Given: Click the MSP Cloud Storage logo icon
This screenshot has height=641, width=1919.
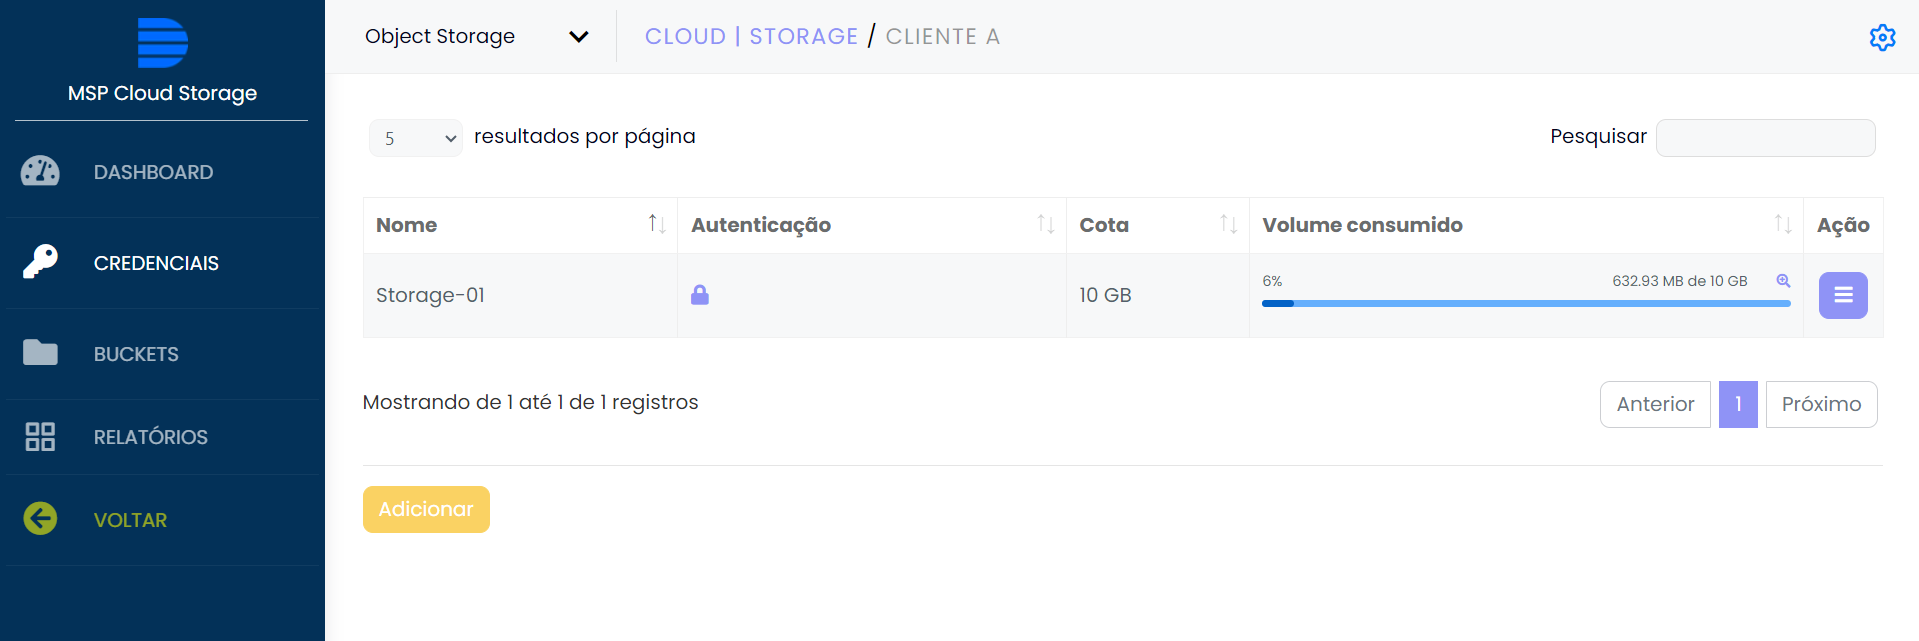Looking at the screenshot, I should (x=162, y=43).
